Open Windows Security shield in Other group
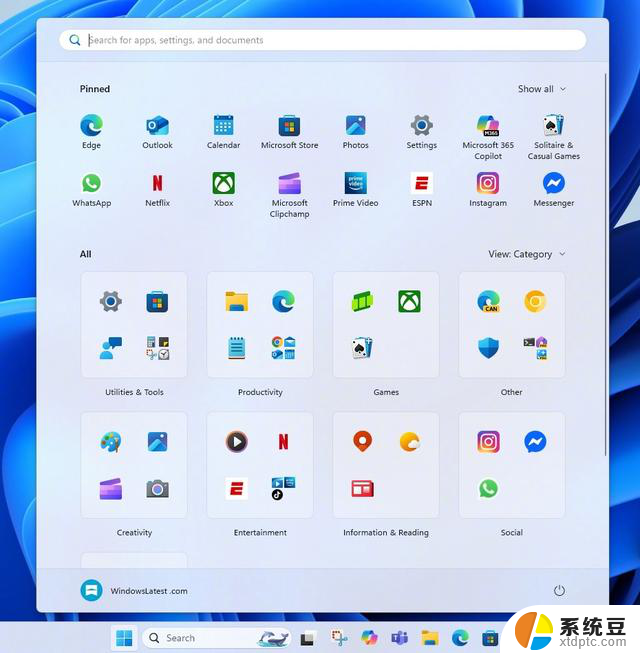 [488, 348]
